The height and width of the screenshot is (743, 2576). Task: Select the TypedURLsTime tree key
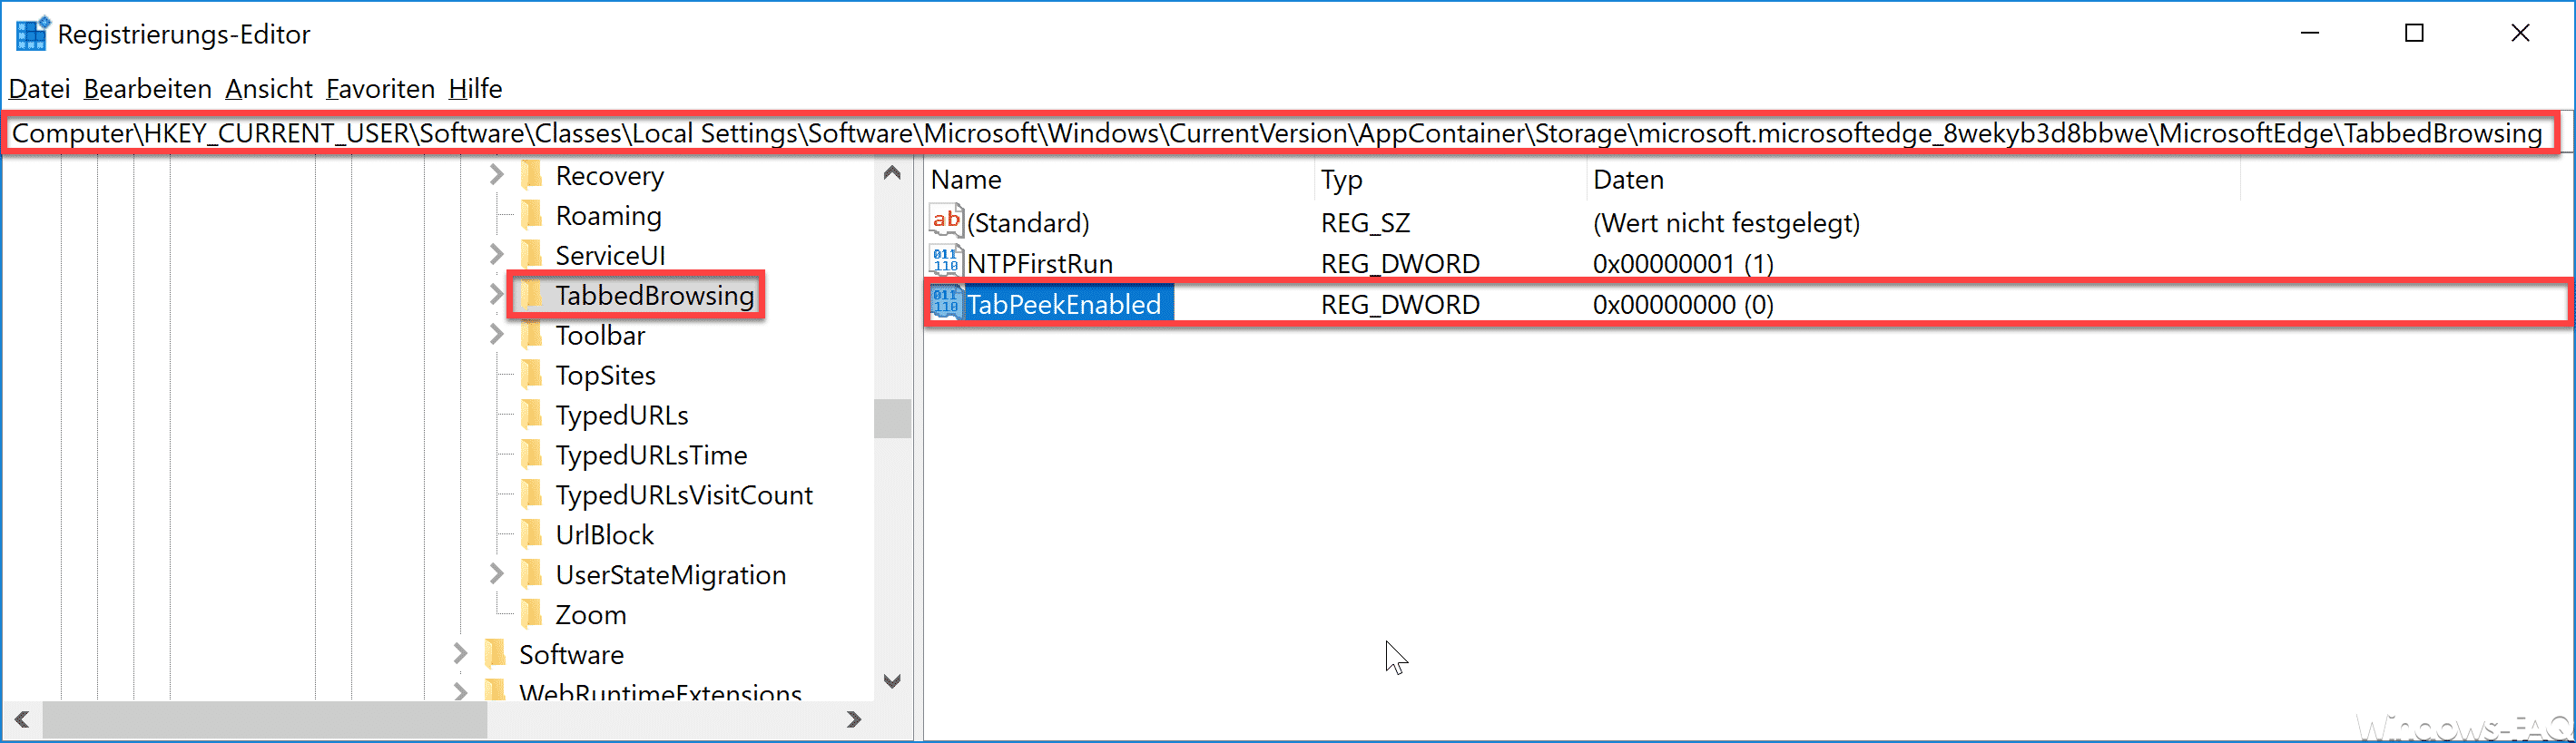[651, 456]
